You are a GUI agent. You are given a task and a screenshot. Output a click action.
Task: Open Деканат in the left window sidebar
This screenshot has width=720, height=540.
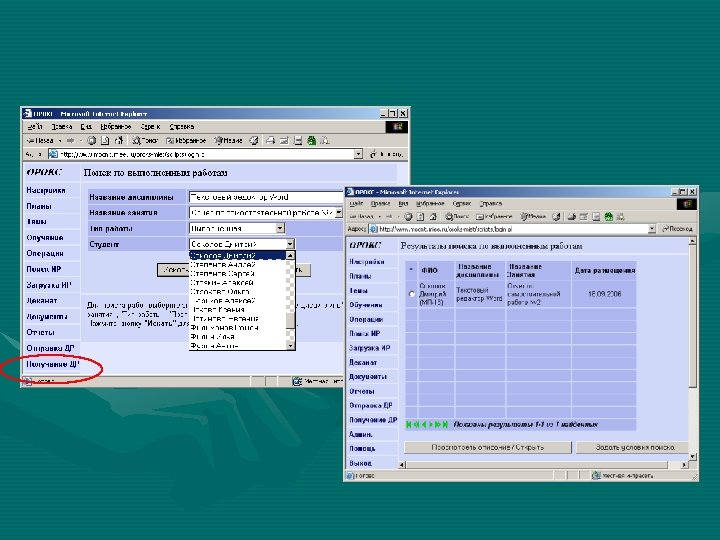(x=42, y=300)
